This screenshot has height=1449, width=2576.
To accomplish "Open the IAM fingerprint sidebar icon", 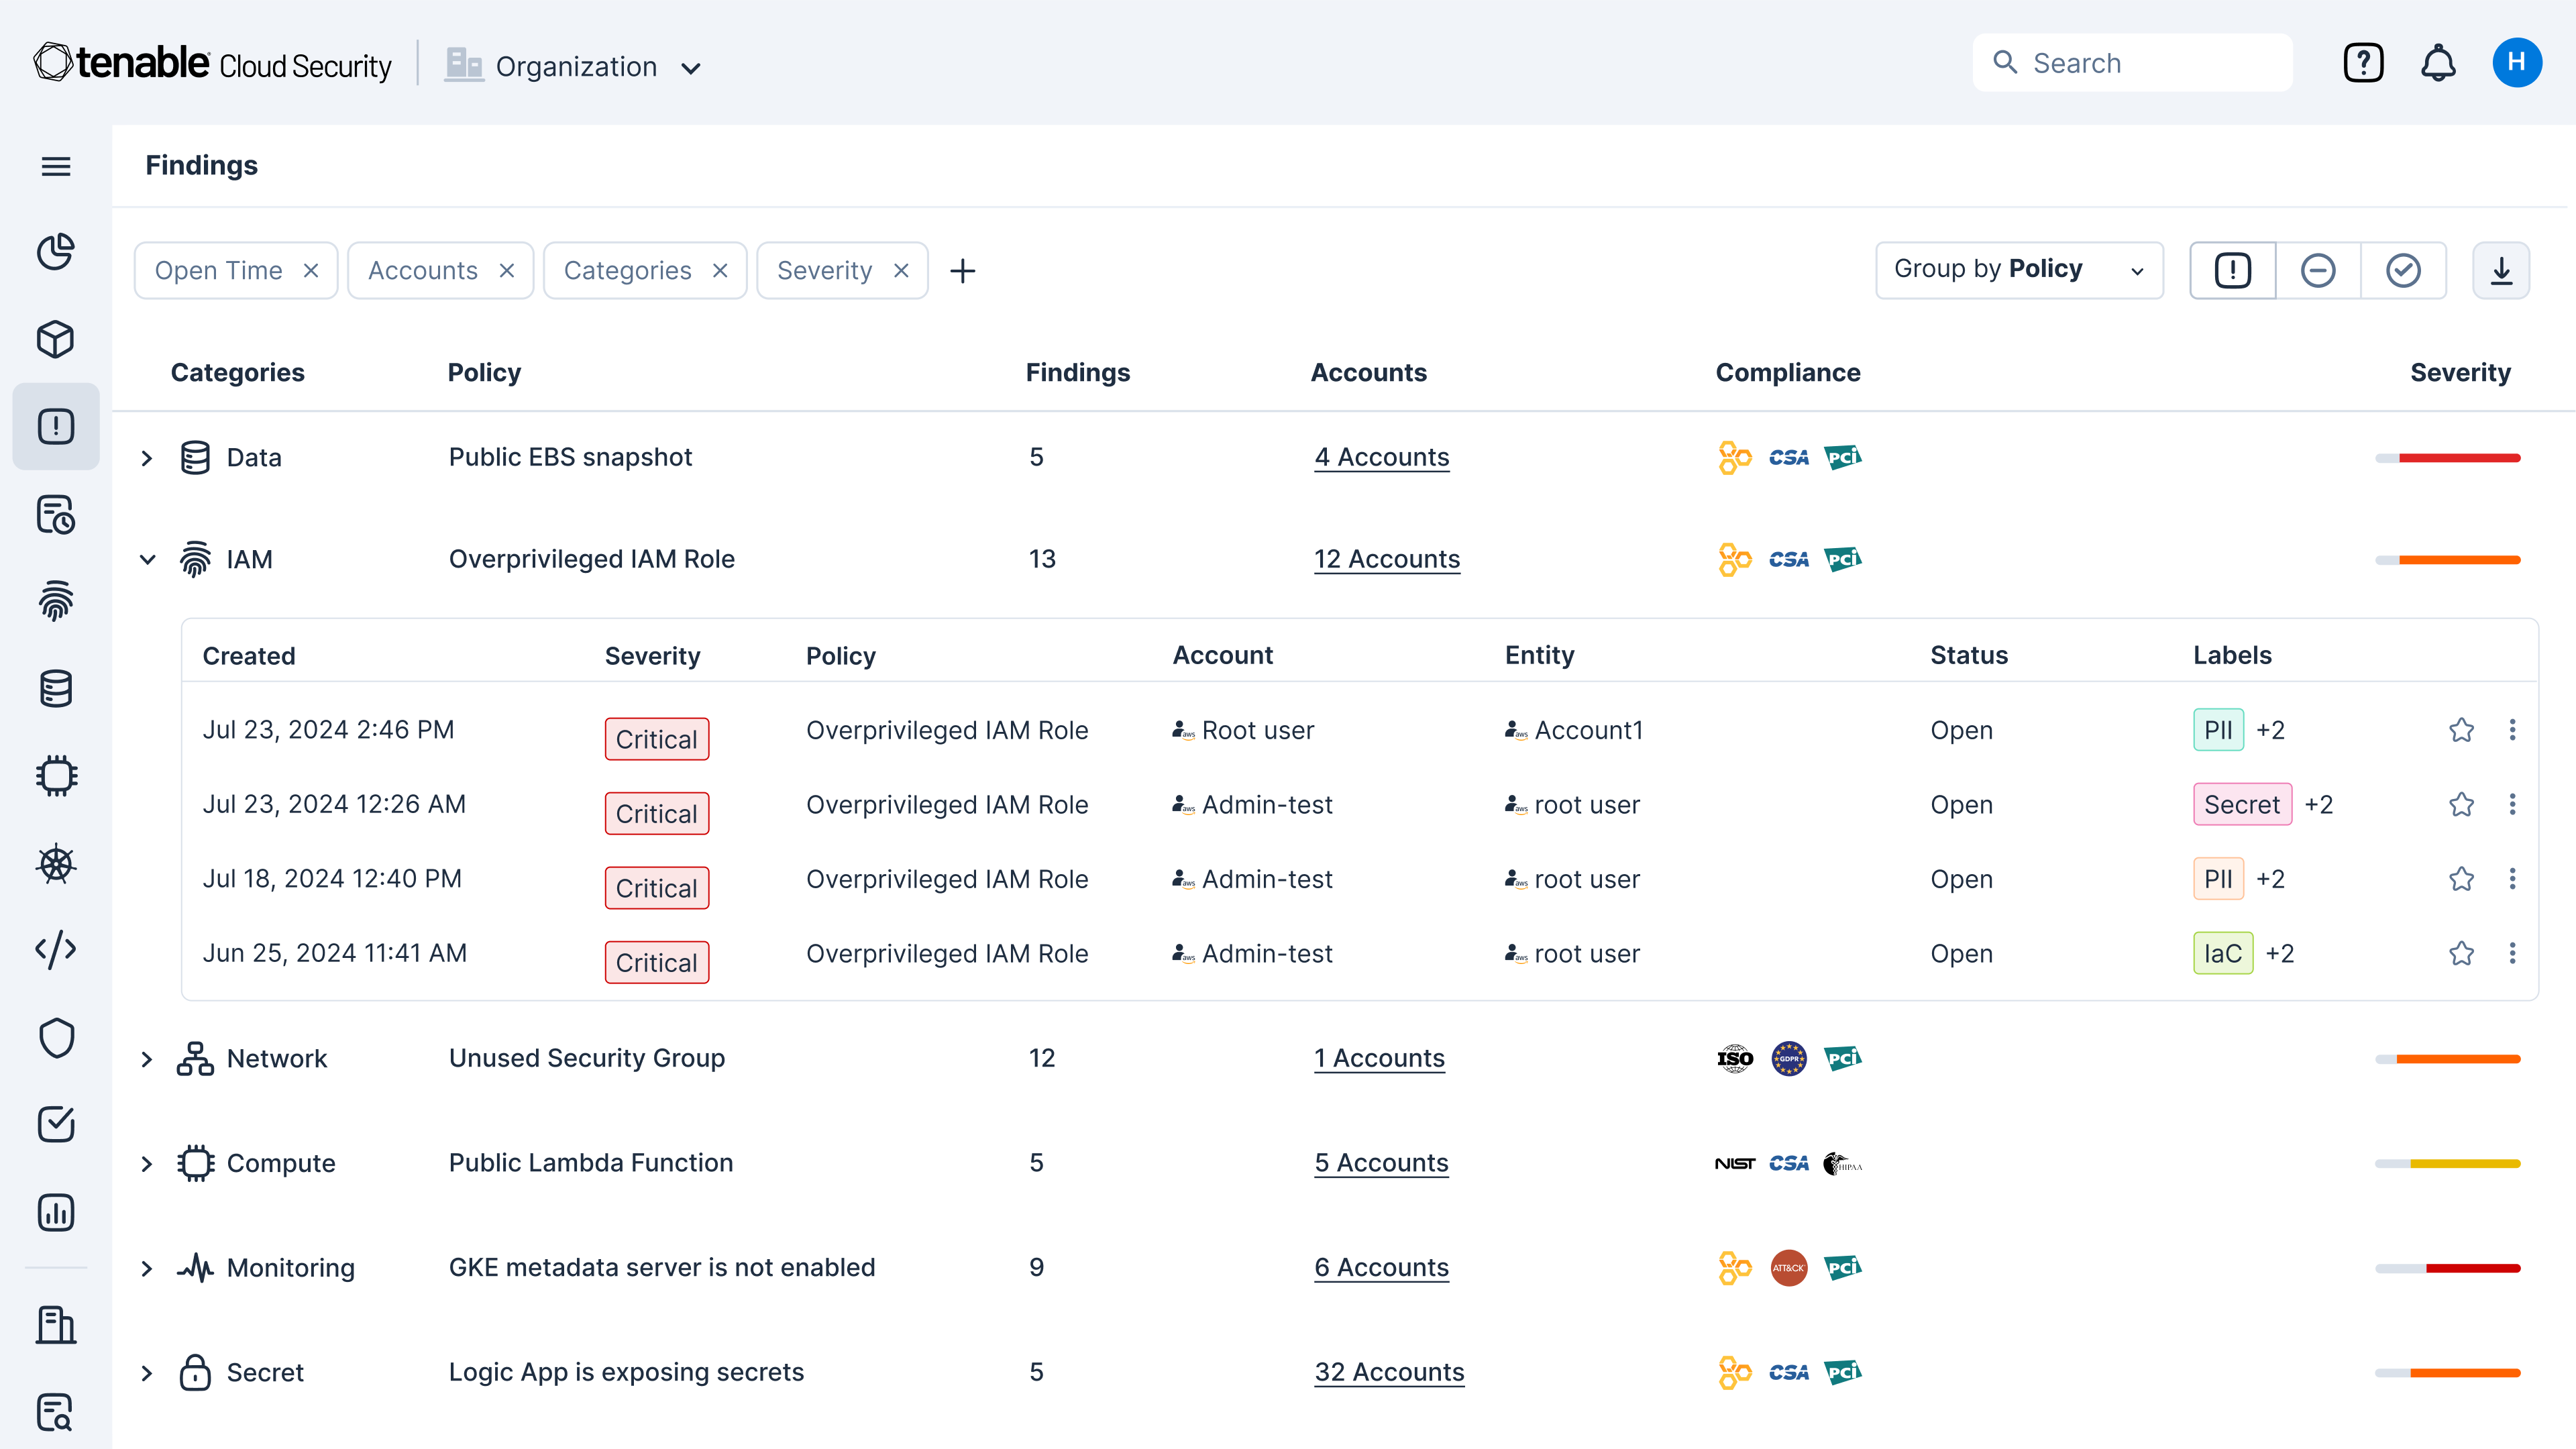I will click(x=56, y=601).
